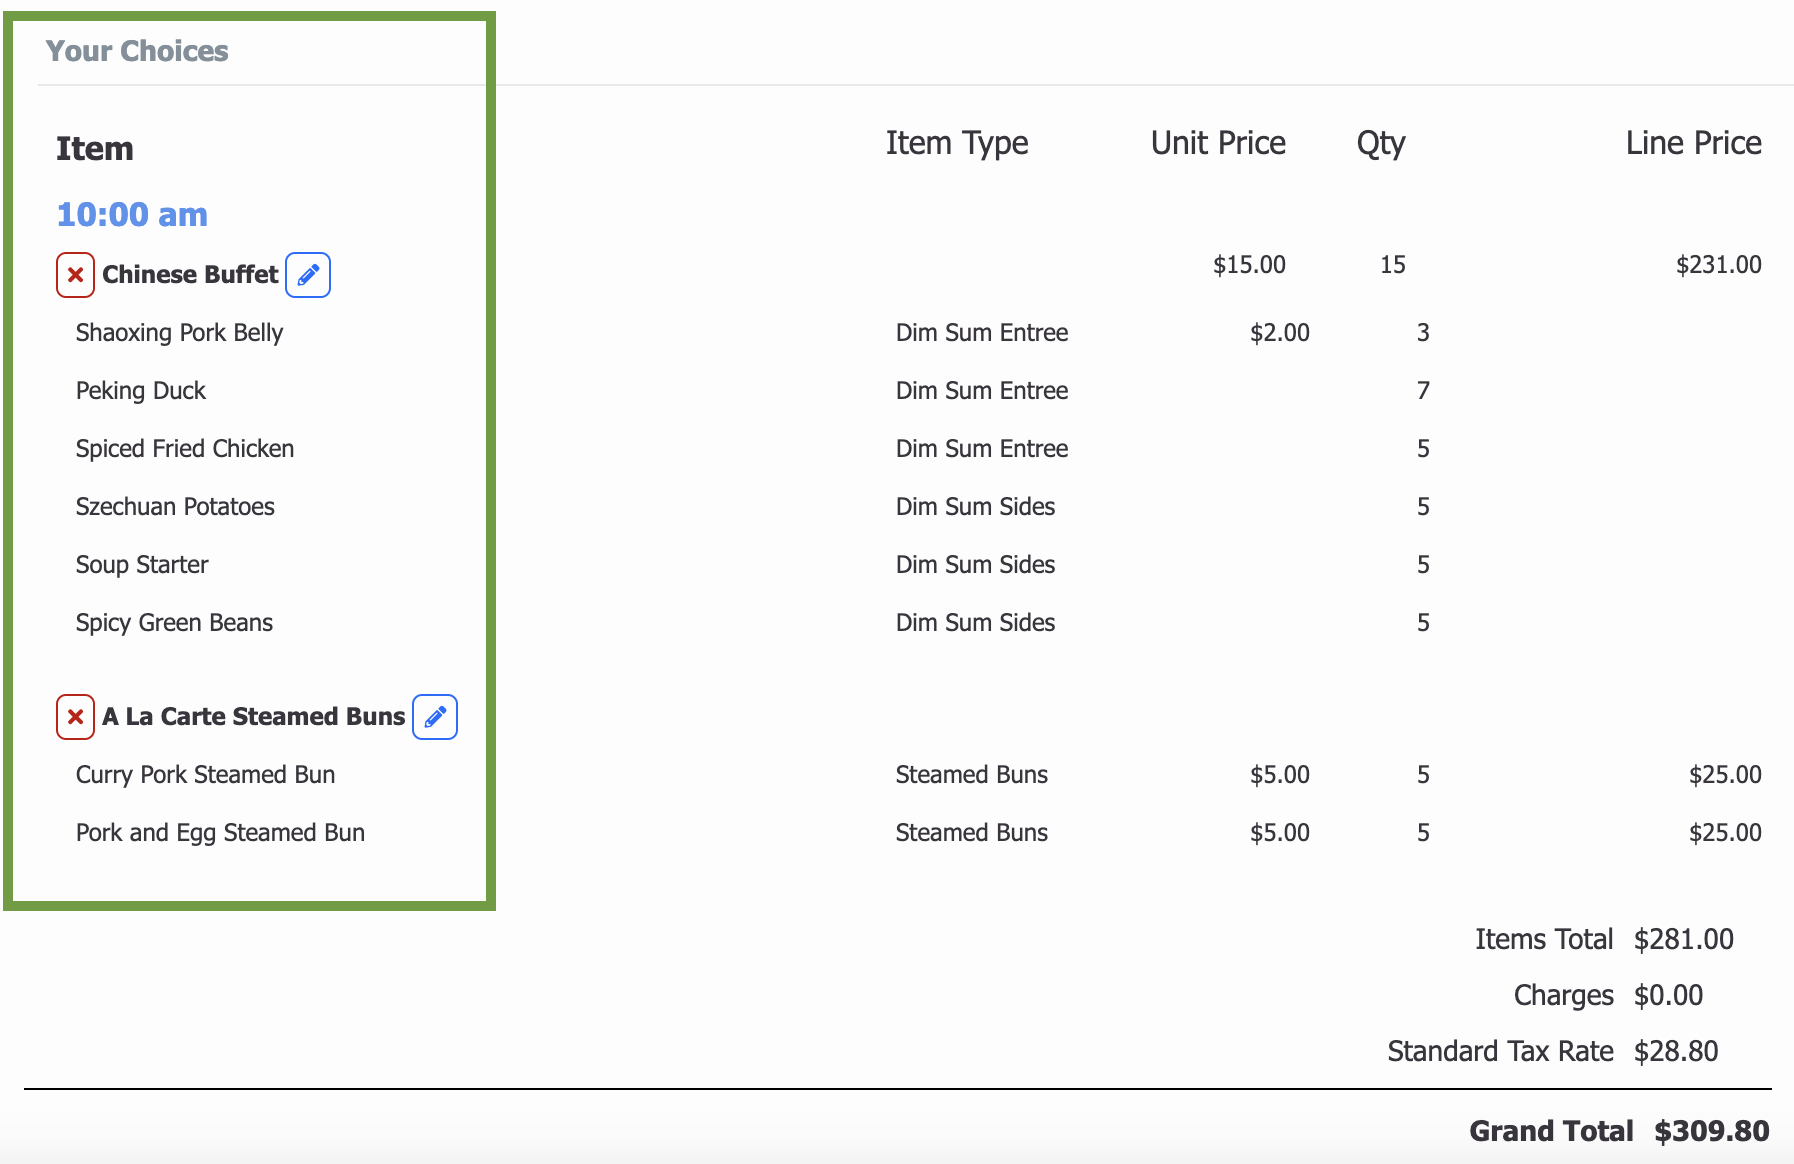1794x1164 pixels.
Task: Select Spicy Green Beans item
Action: pyautogui.click(x=174, y=623)
